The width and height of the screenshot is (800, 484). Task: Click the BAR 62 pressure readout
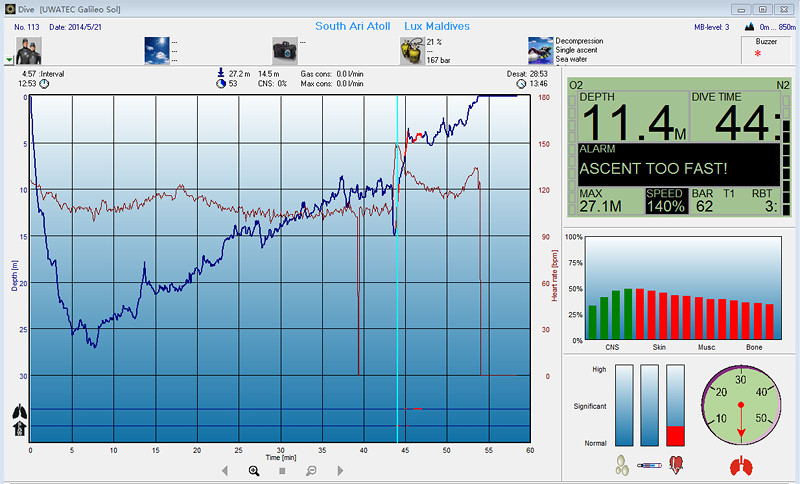[x=703, y=200]
